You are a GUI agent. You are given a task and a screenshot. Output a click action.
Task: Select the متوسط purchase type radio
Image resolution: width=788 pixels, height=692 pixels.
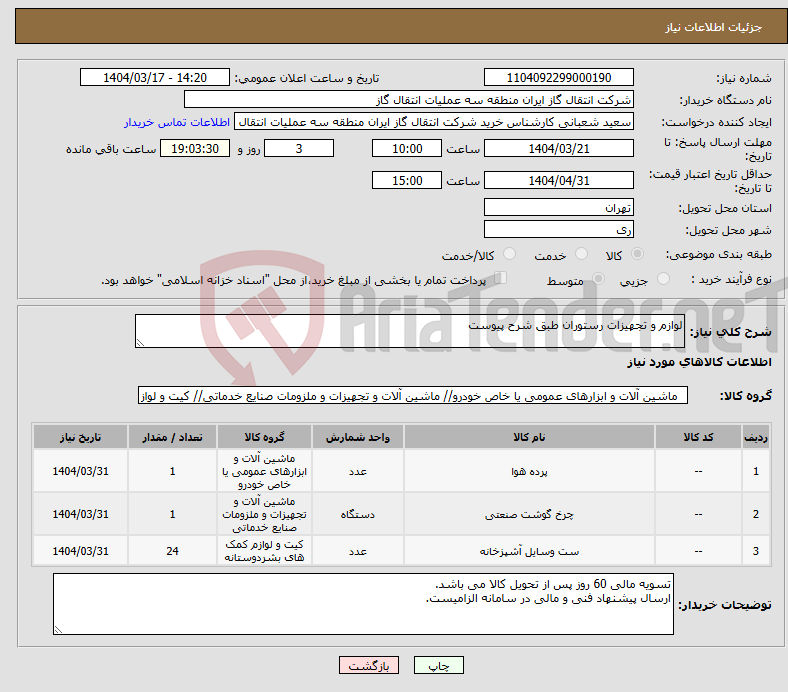(599, 278)
